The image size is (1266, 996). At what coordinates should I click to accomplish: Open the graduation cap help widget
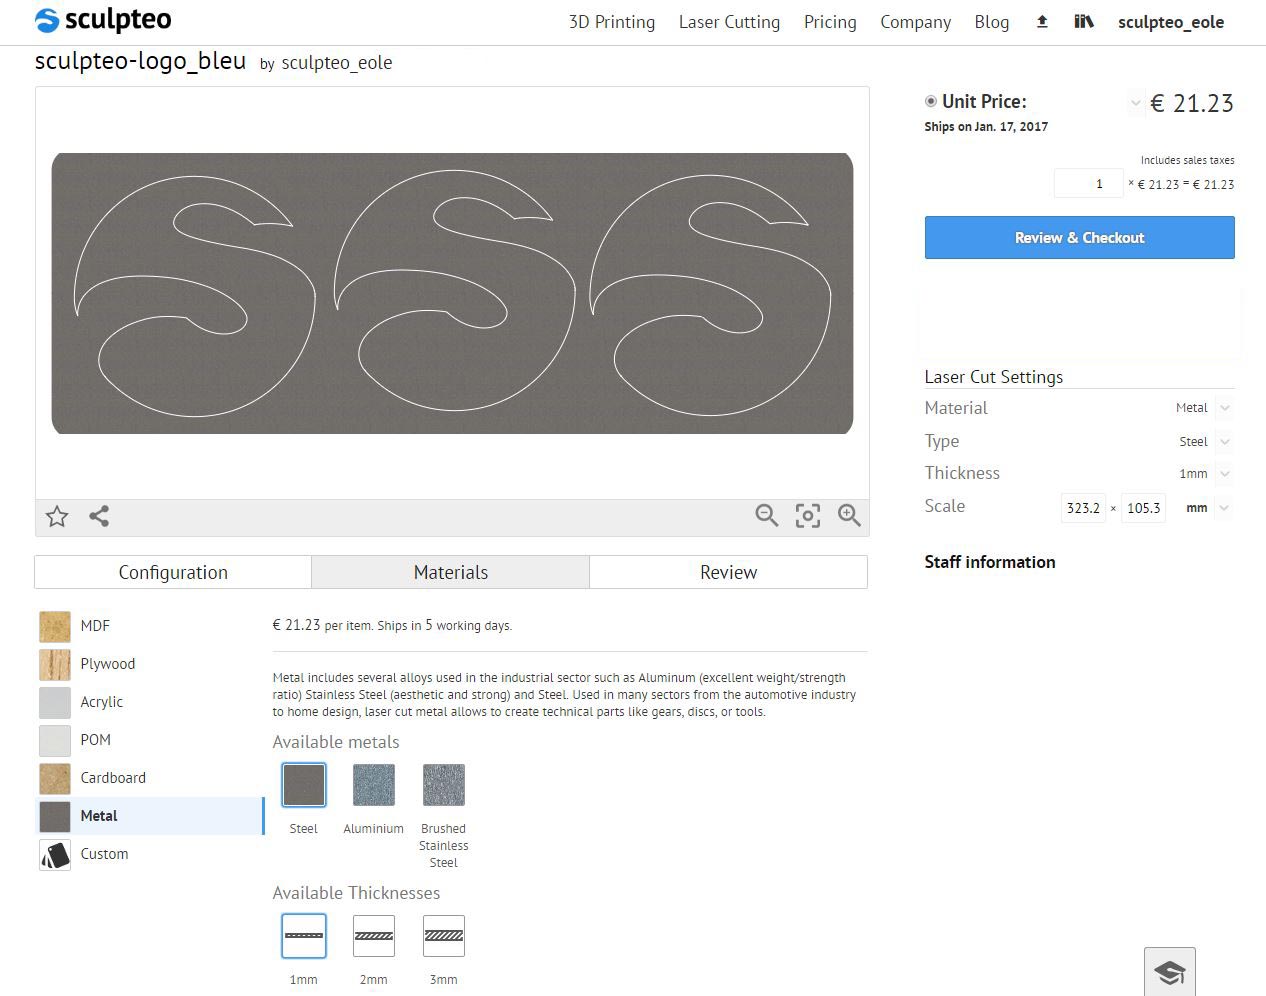click(x=1170, y=971)
